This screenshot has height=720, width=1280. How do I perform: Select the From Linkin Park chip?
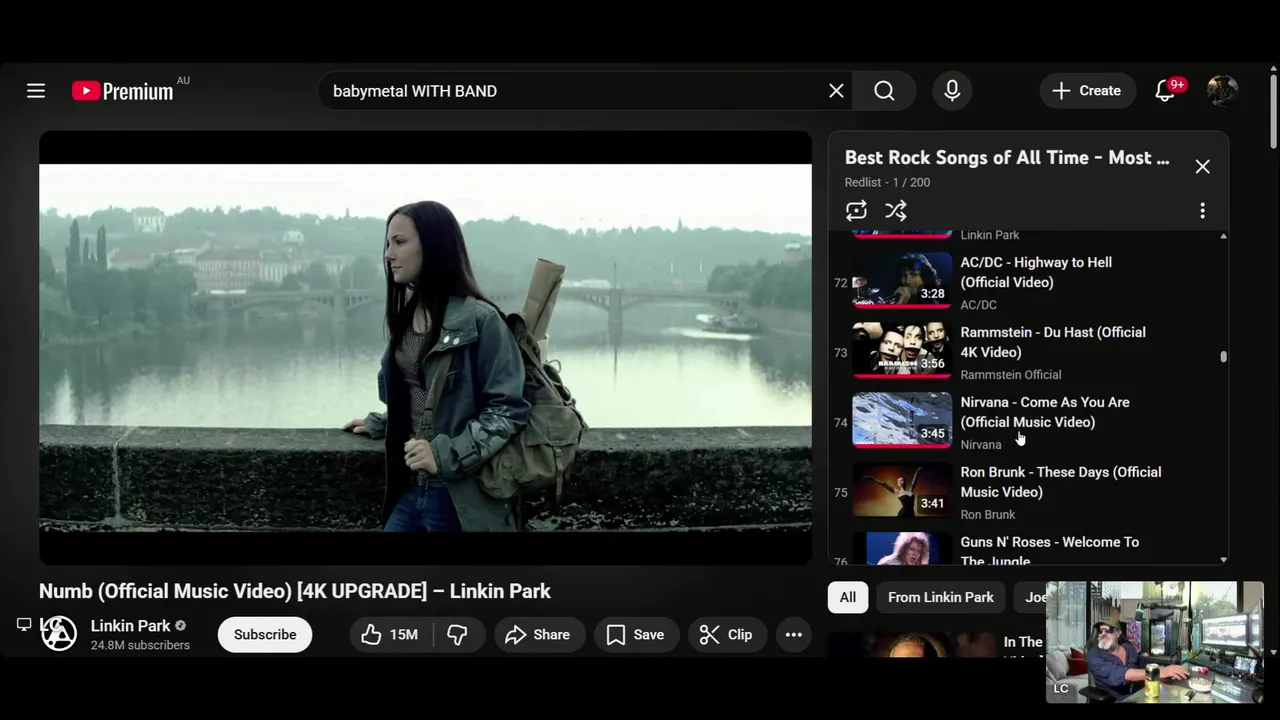click(941, 597)
